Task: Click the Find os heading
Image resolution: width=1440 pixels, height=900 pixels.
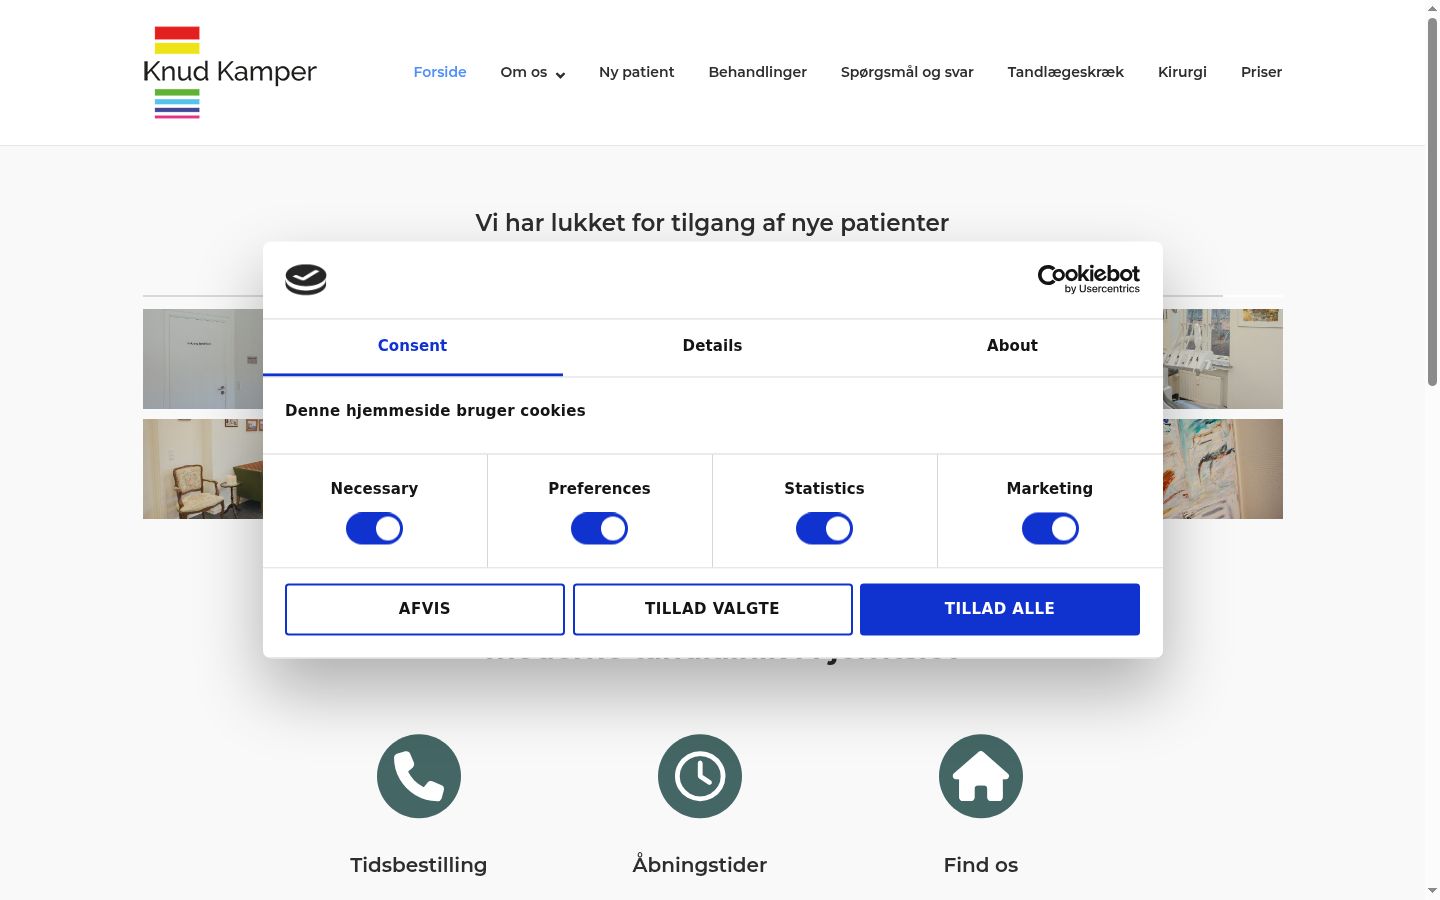Action: (981, 865)
